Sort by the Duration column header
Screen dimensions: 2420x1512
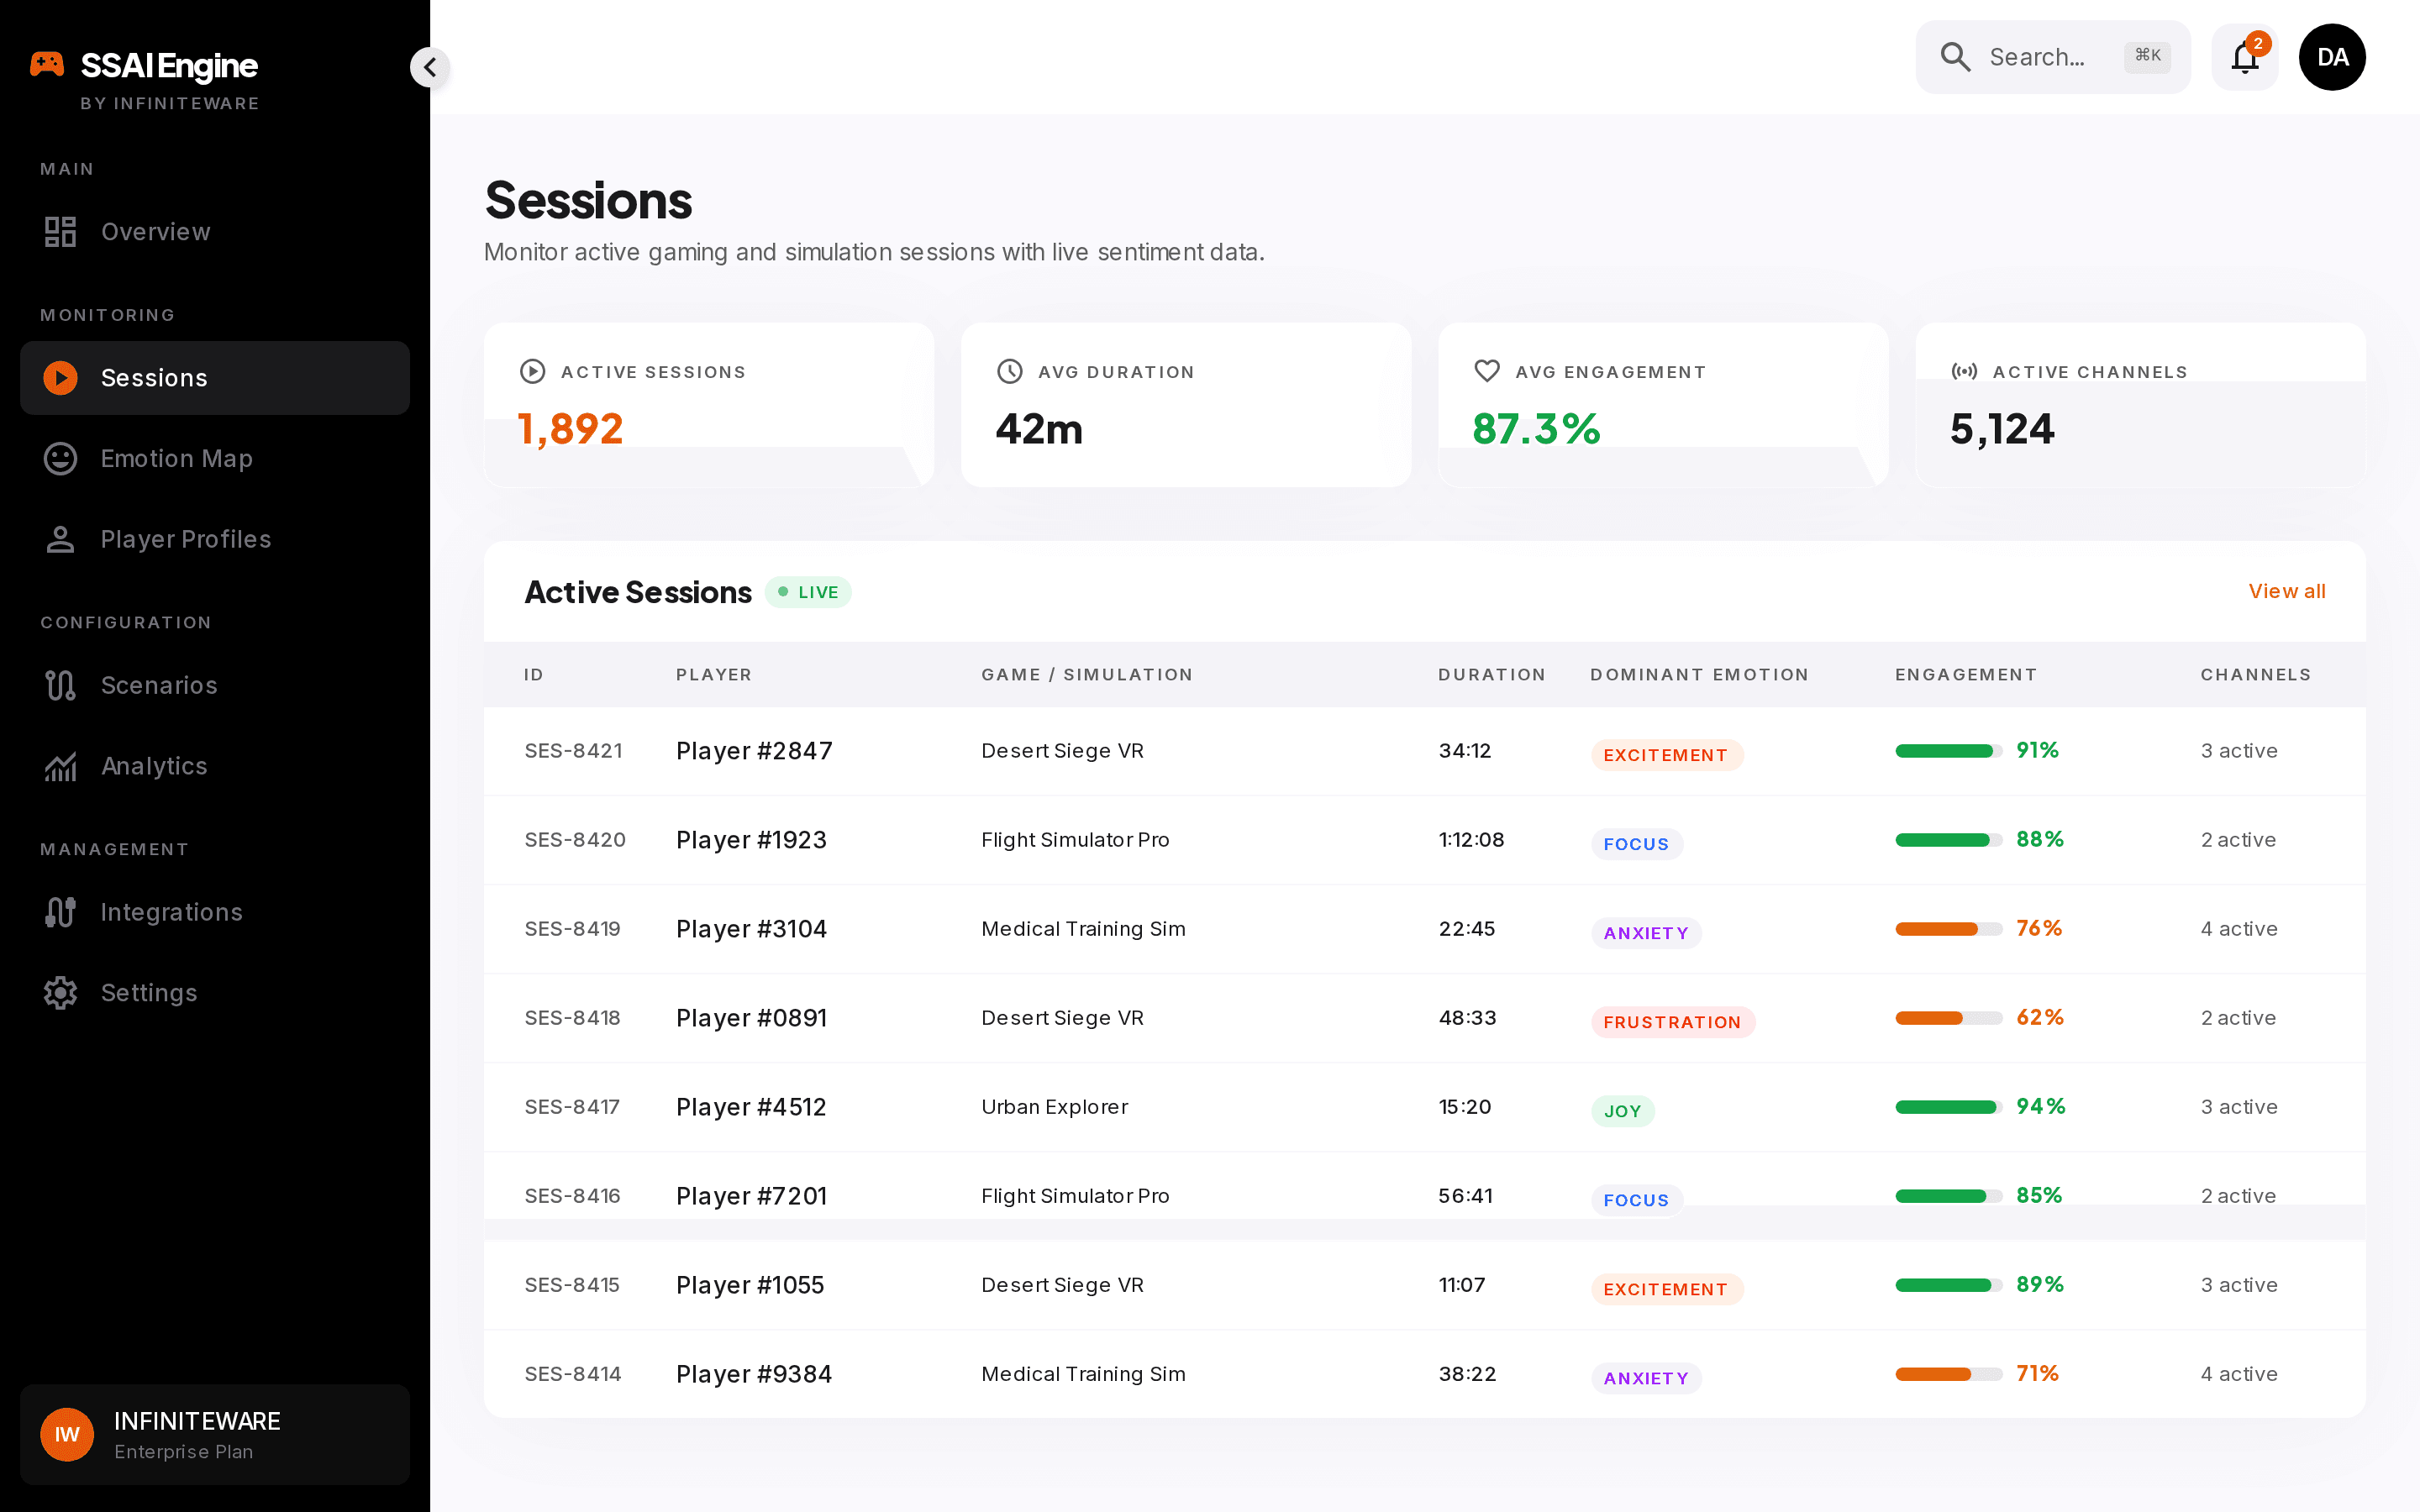(x=1491, y=675)
